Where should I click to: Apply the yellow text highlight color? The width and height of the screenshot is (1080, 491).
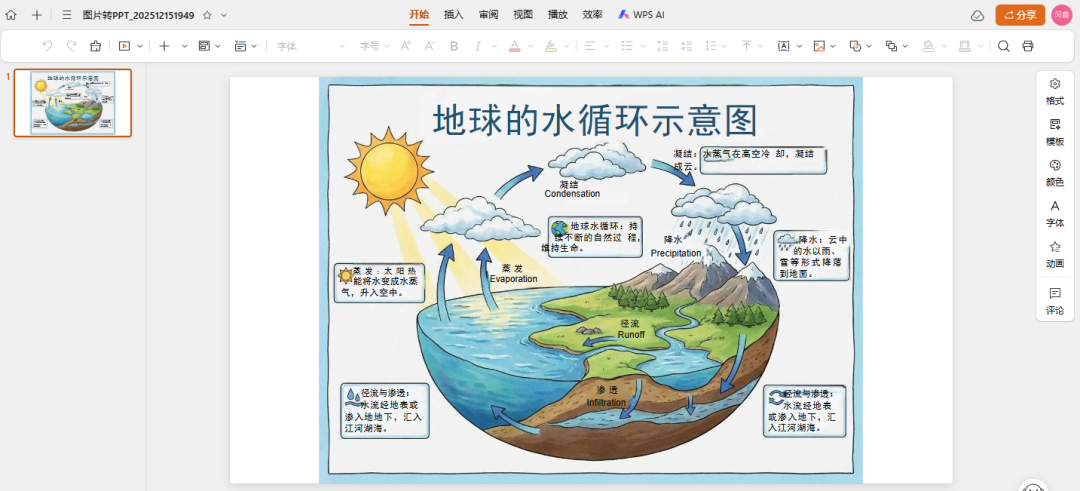click(x=550, y=46)
